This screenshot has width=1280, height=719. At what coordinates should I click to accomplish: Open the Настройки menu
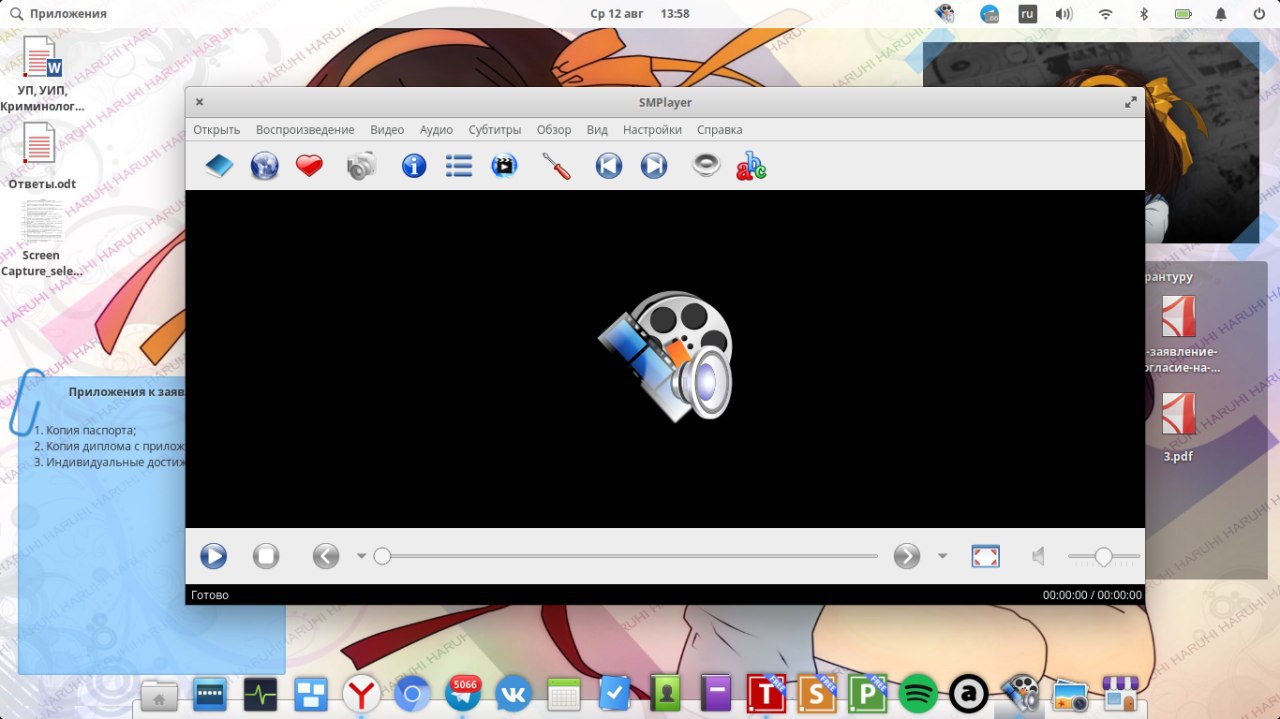coord(652,130)
